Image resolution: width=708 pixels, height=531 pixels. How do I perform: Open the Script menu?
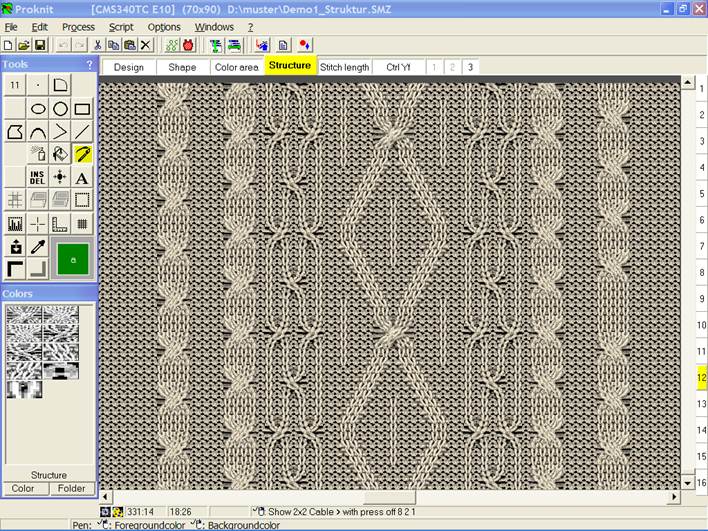[121, 27]
